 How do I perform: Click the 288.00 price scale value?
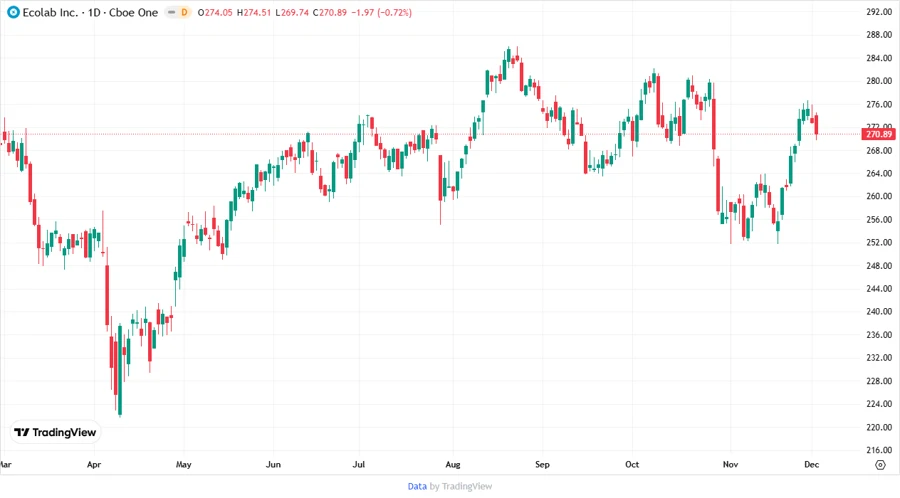879,34
